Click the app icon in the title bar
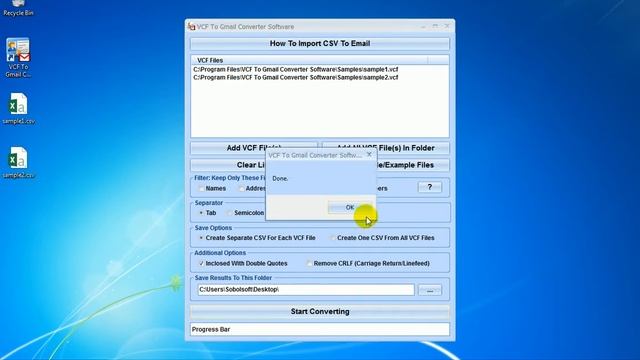Viewport: 640px width, 360px height. click(191, 27)
